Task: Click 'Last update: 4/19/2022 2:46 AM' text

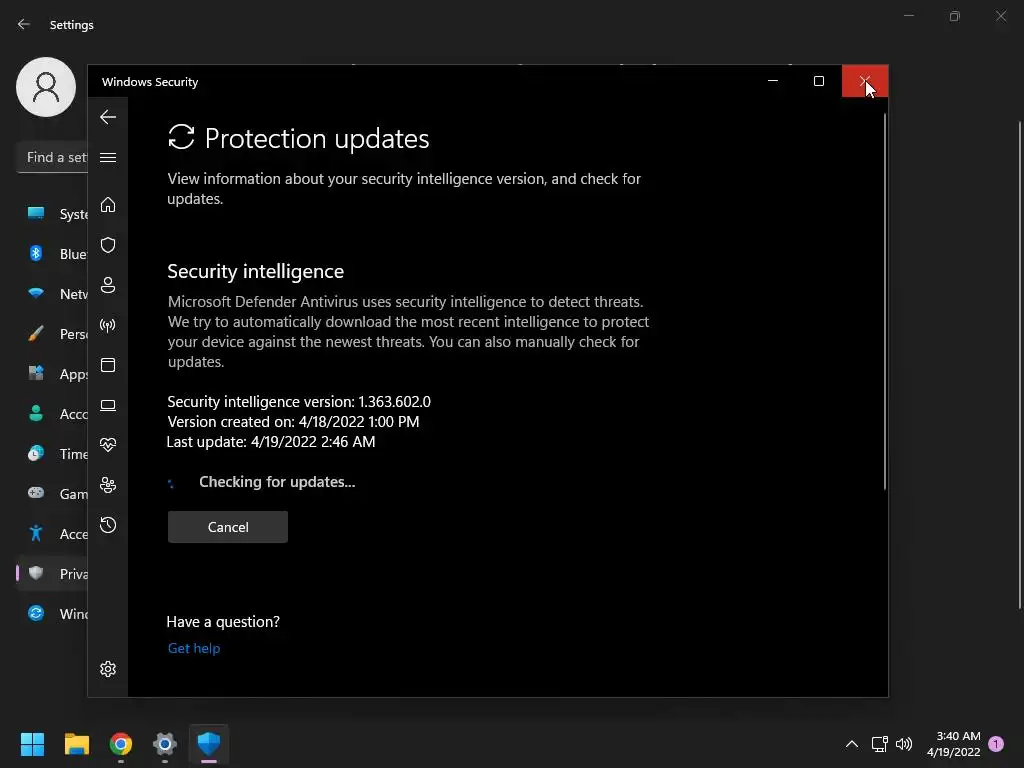Action: 271,442
